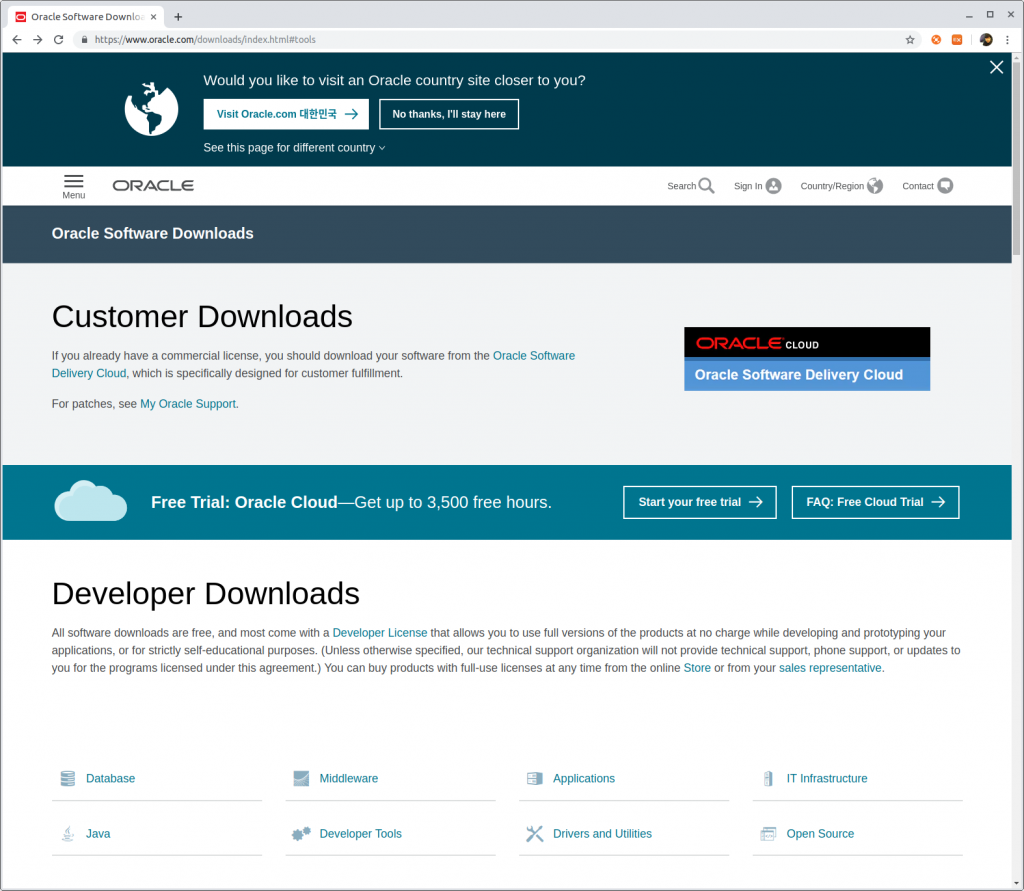
Task: Open the Java downloads link
Action: [x=98, y=834]
